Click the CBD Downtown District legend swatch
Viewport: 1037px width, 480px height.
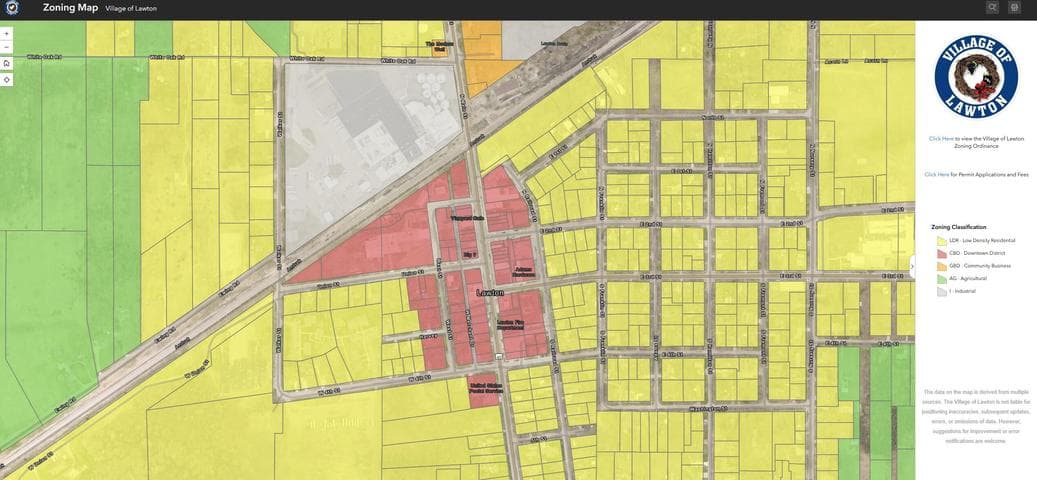pyautogui.click(x=942, y=254)
